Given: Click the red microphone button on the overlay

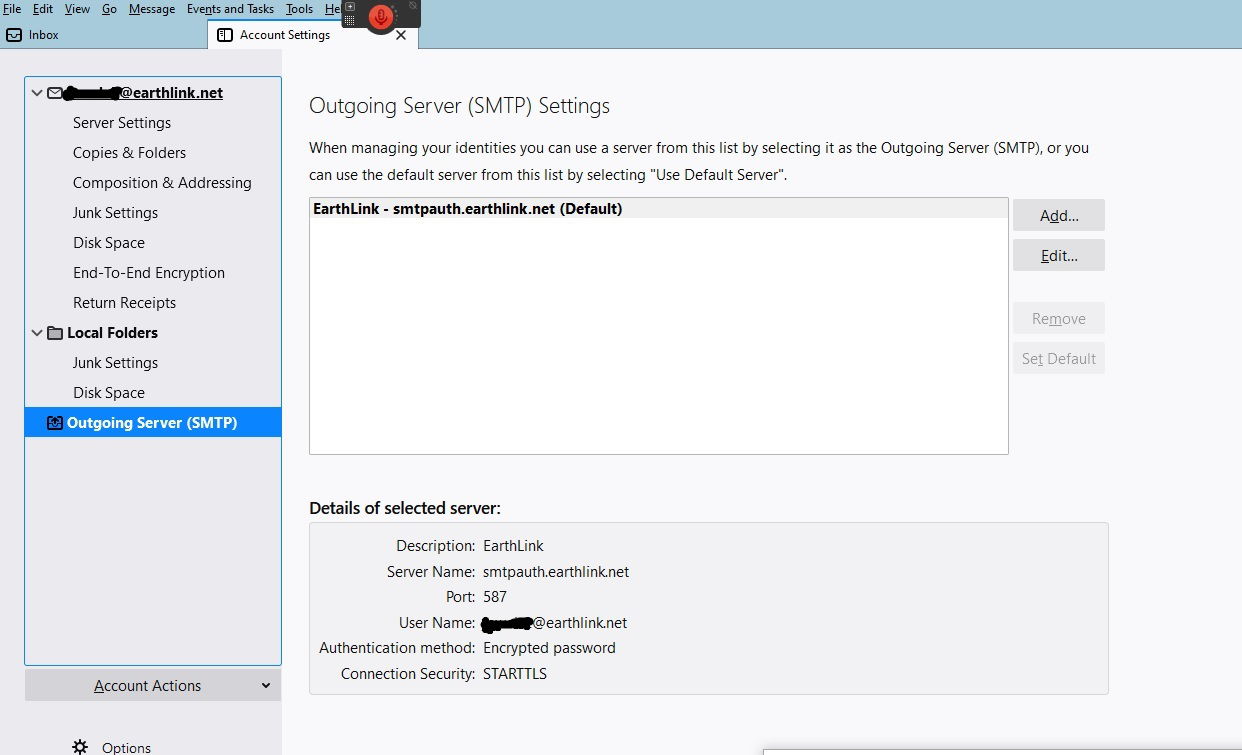Looking at the screenshot, I should click(x=380, y=17).
